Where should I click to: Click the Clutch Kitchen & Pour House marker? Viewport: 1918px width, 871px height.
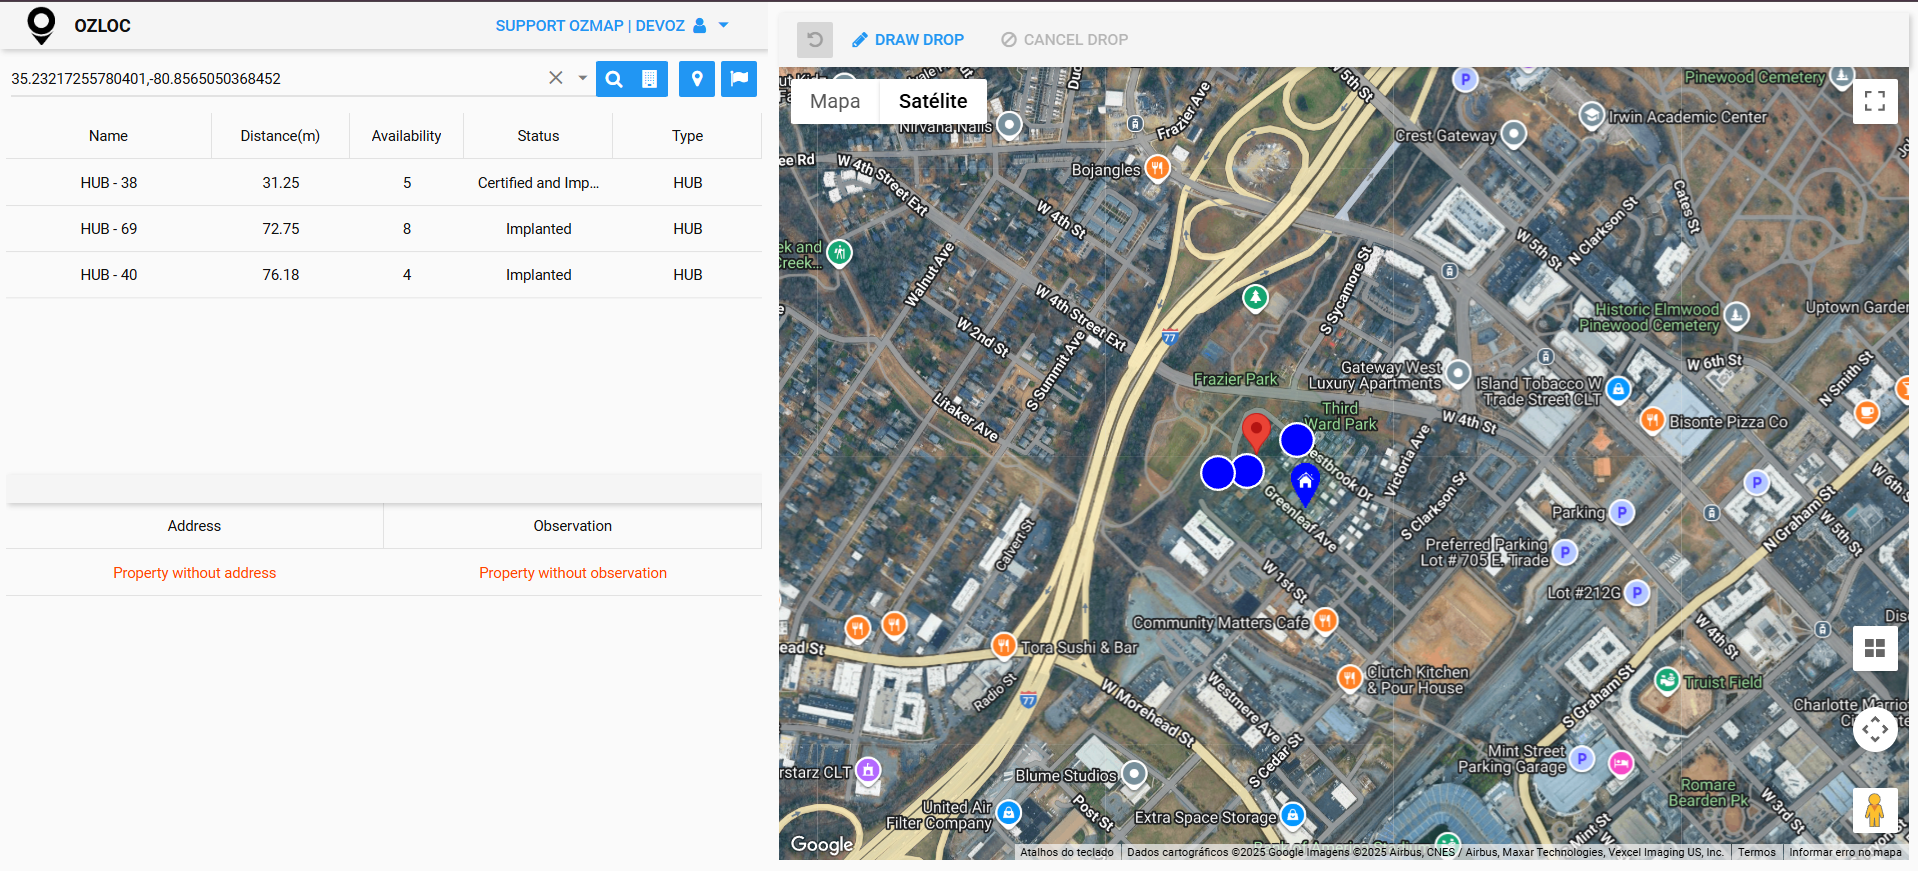click(x=1349, y=678)
